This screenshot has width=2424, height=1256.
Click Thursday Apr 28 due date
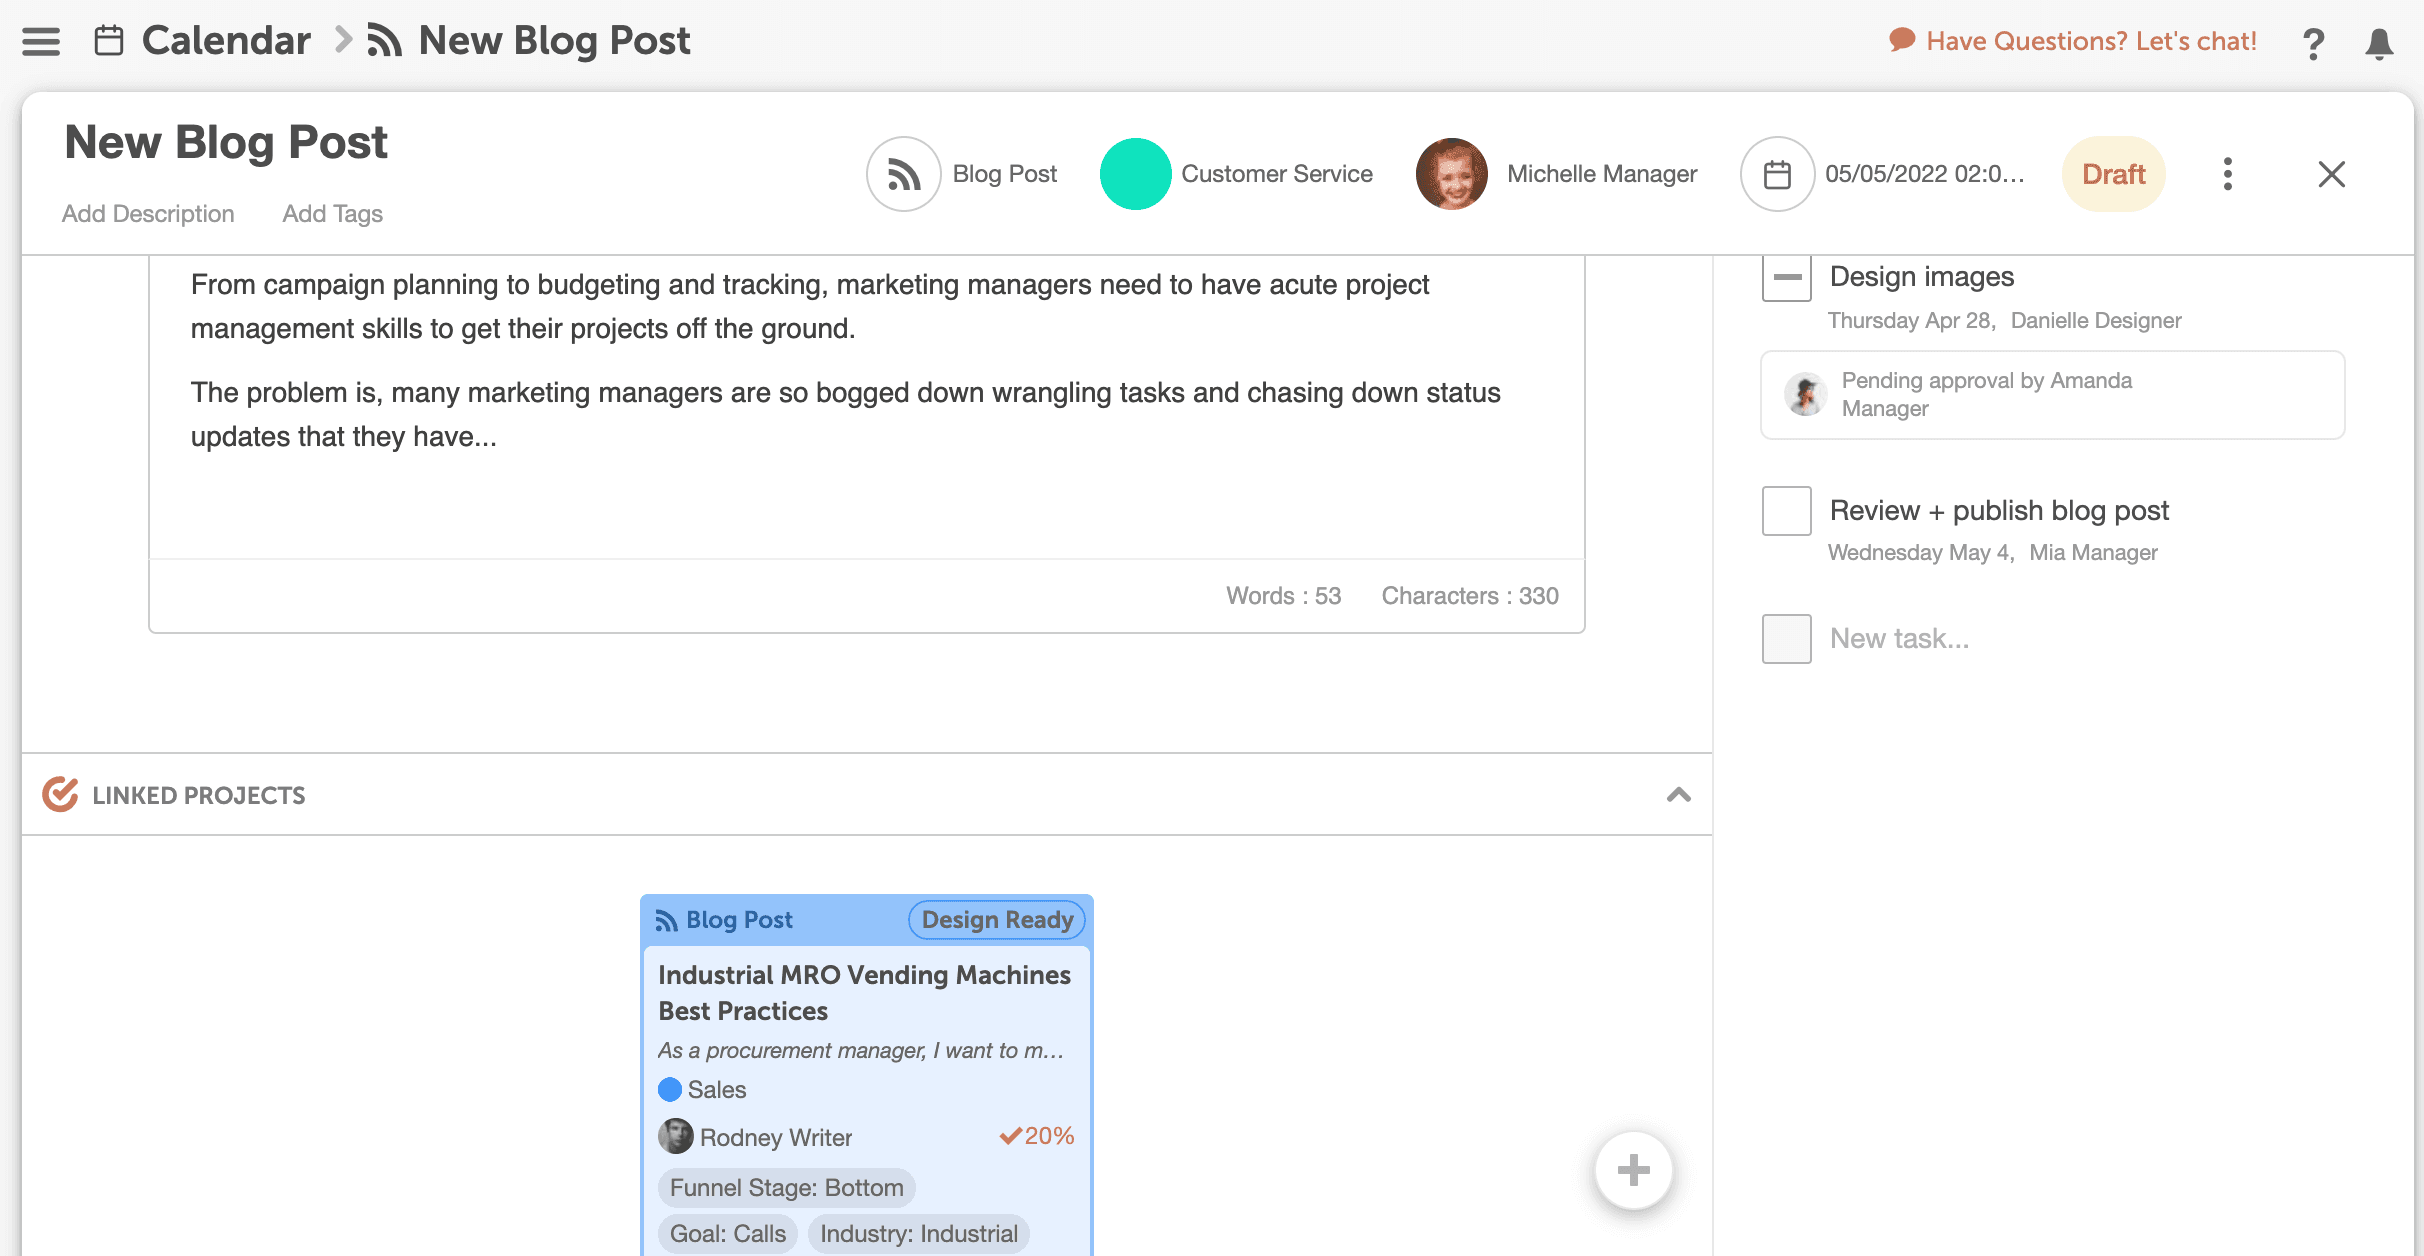point(1911,321)
